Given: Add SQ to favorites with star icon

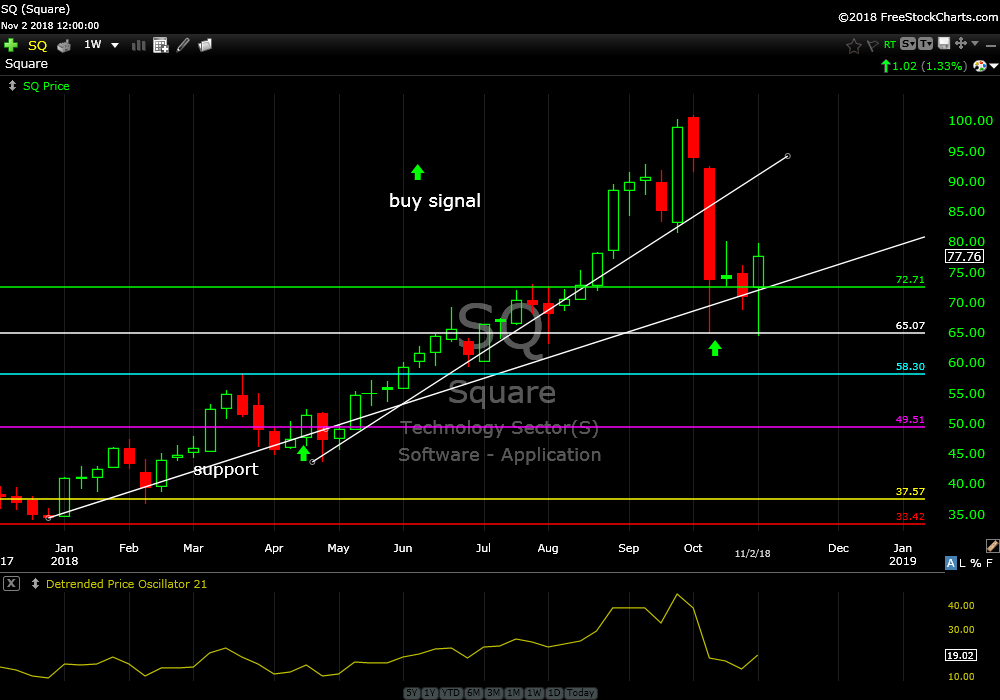Looking at the screenshot, I should coord(853,45).
